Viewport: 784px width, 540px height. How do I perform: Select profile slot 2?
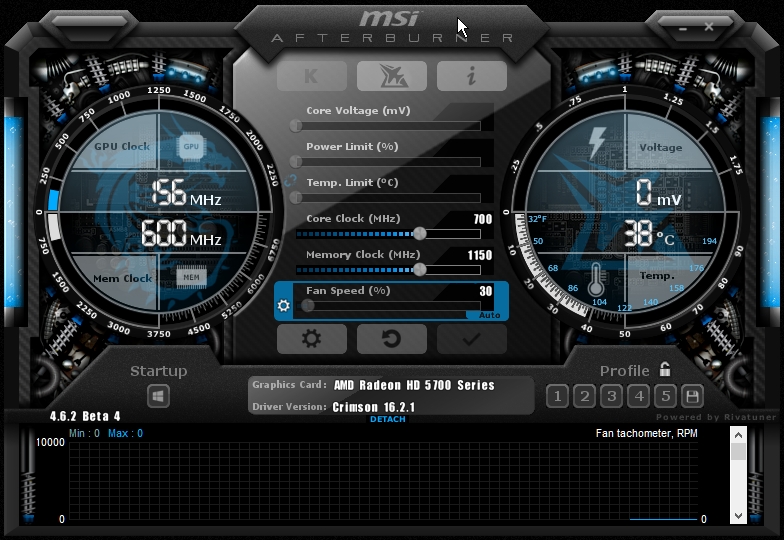point(584,396)
